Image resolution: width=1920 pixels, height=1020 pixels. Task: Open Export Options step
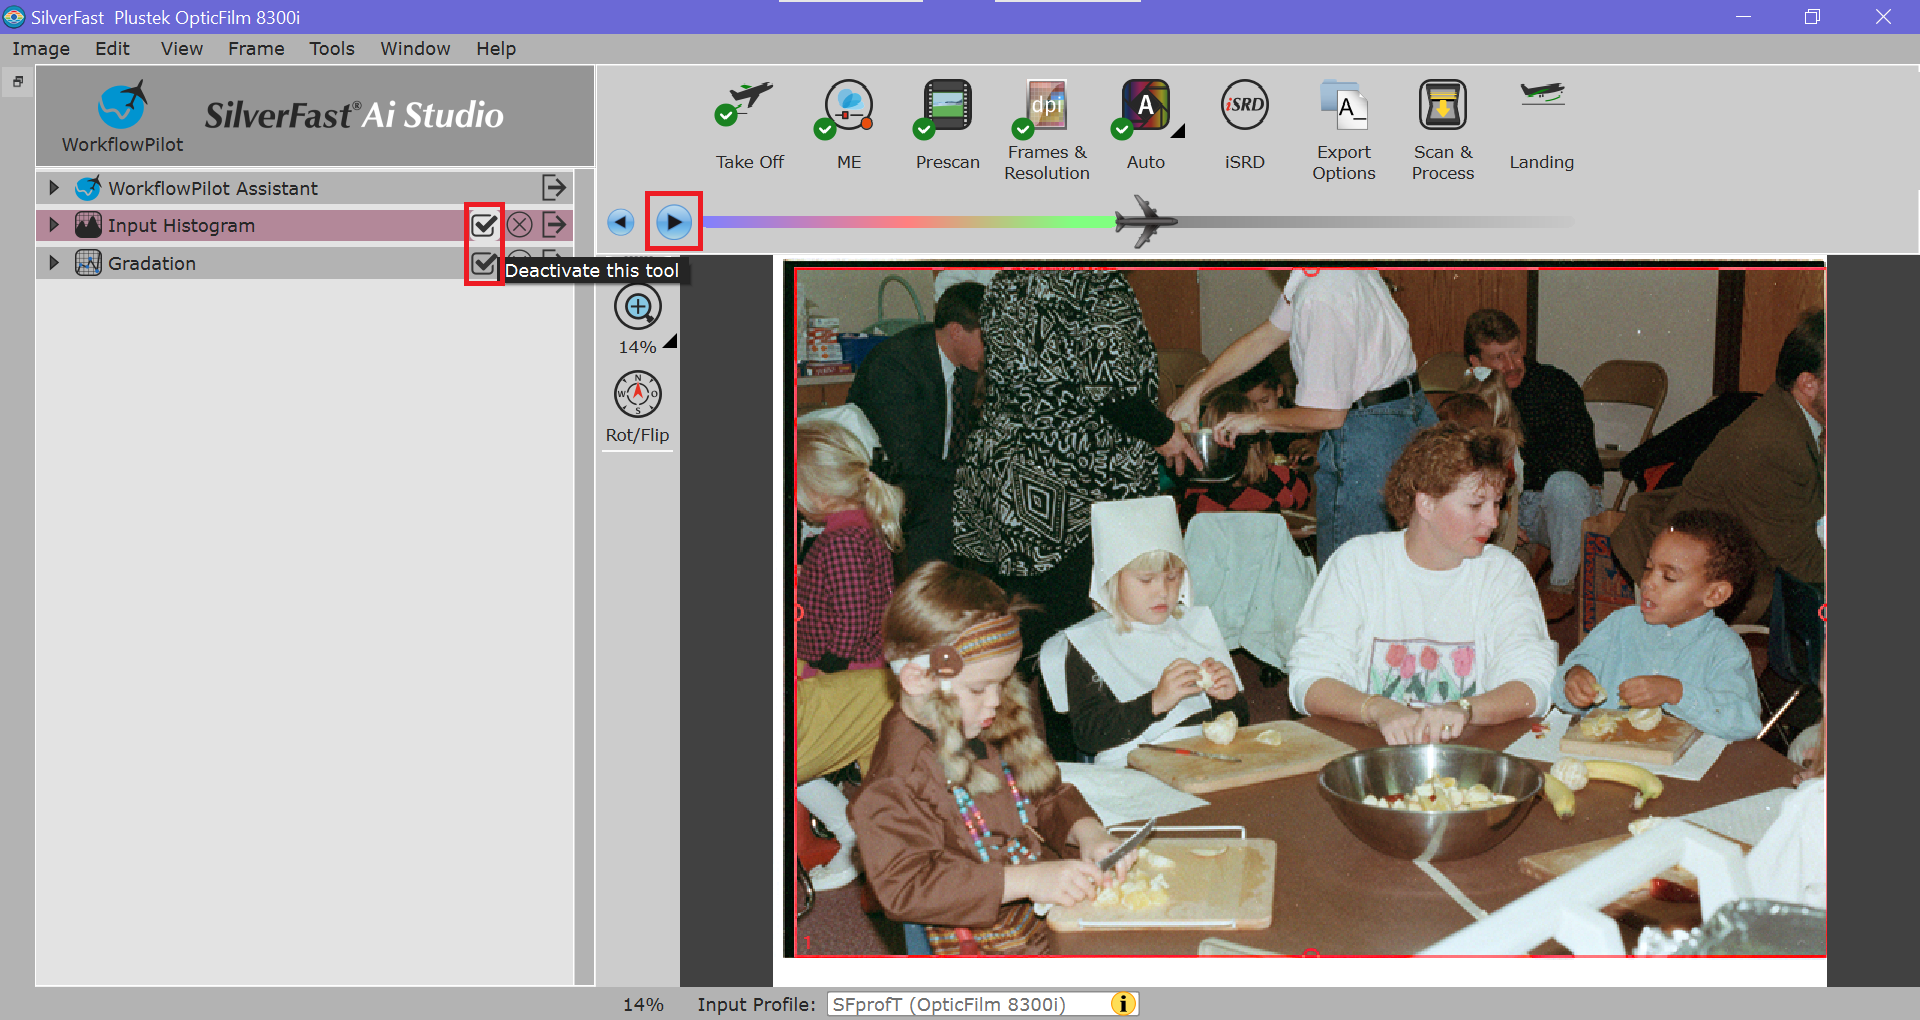(1343, 105)
